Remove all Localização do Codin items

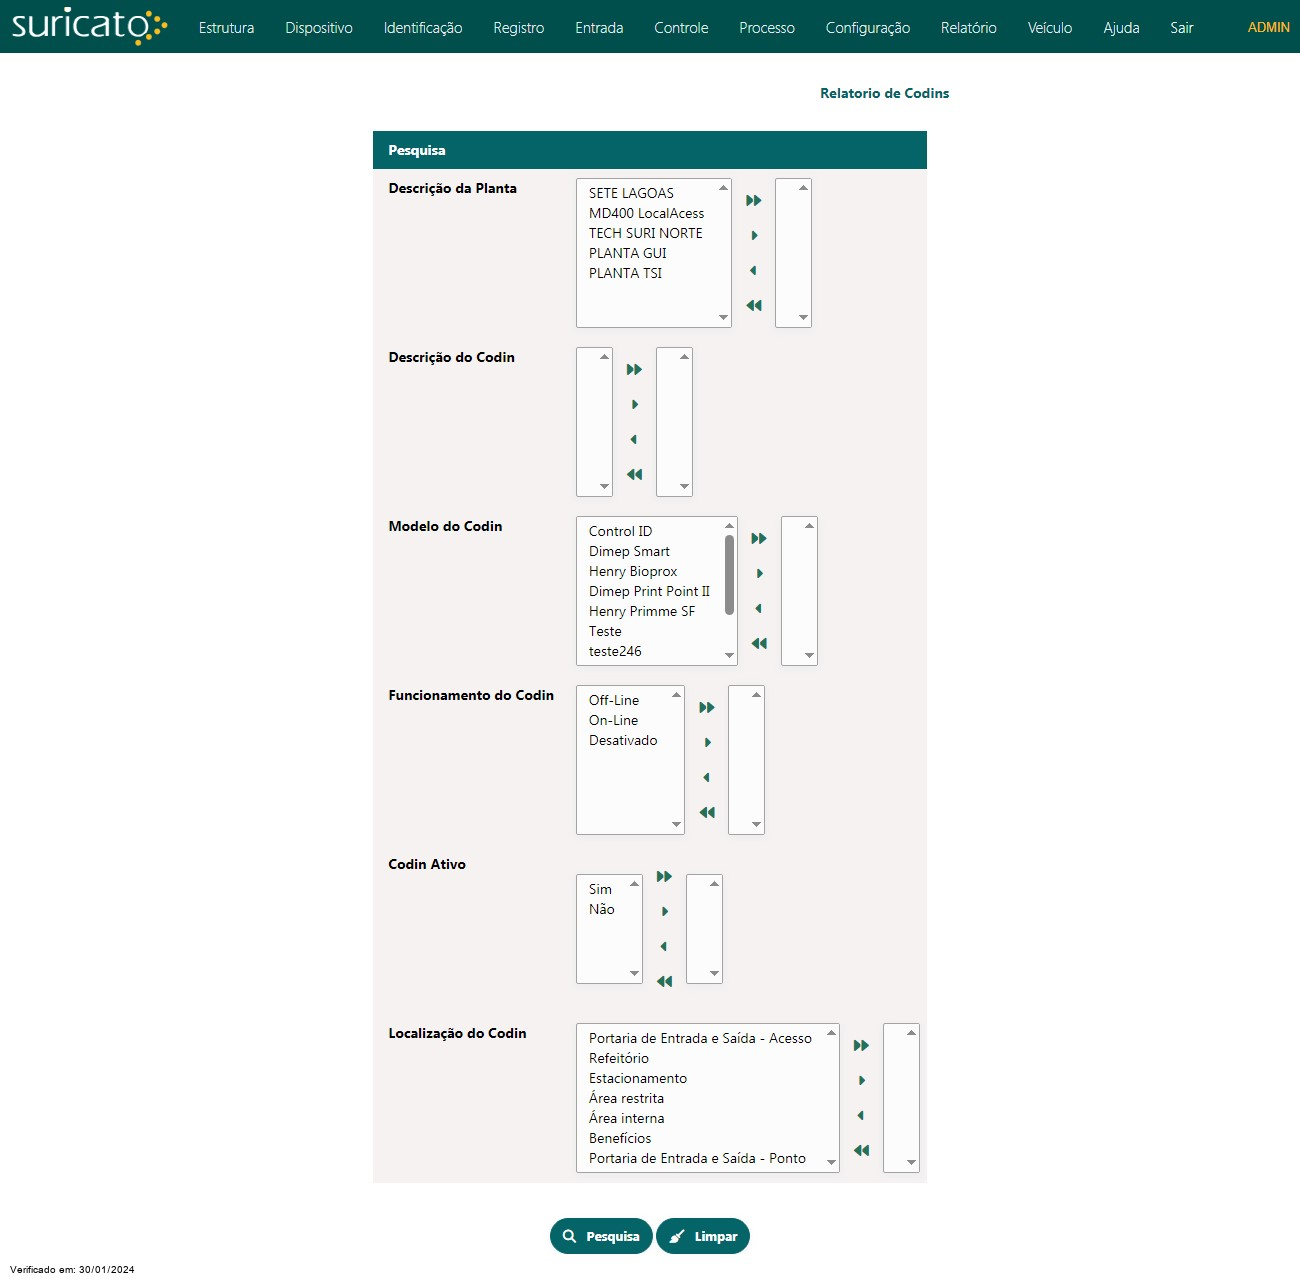pos(861,1151)
